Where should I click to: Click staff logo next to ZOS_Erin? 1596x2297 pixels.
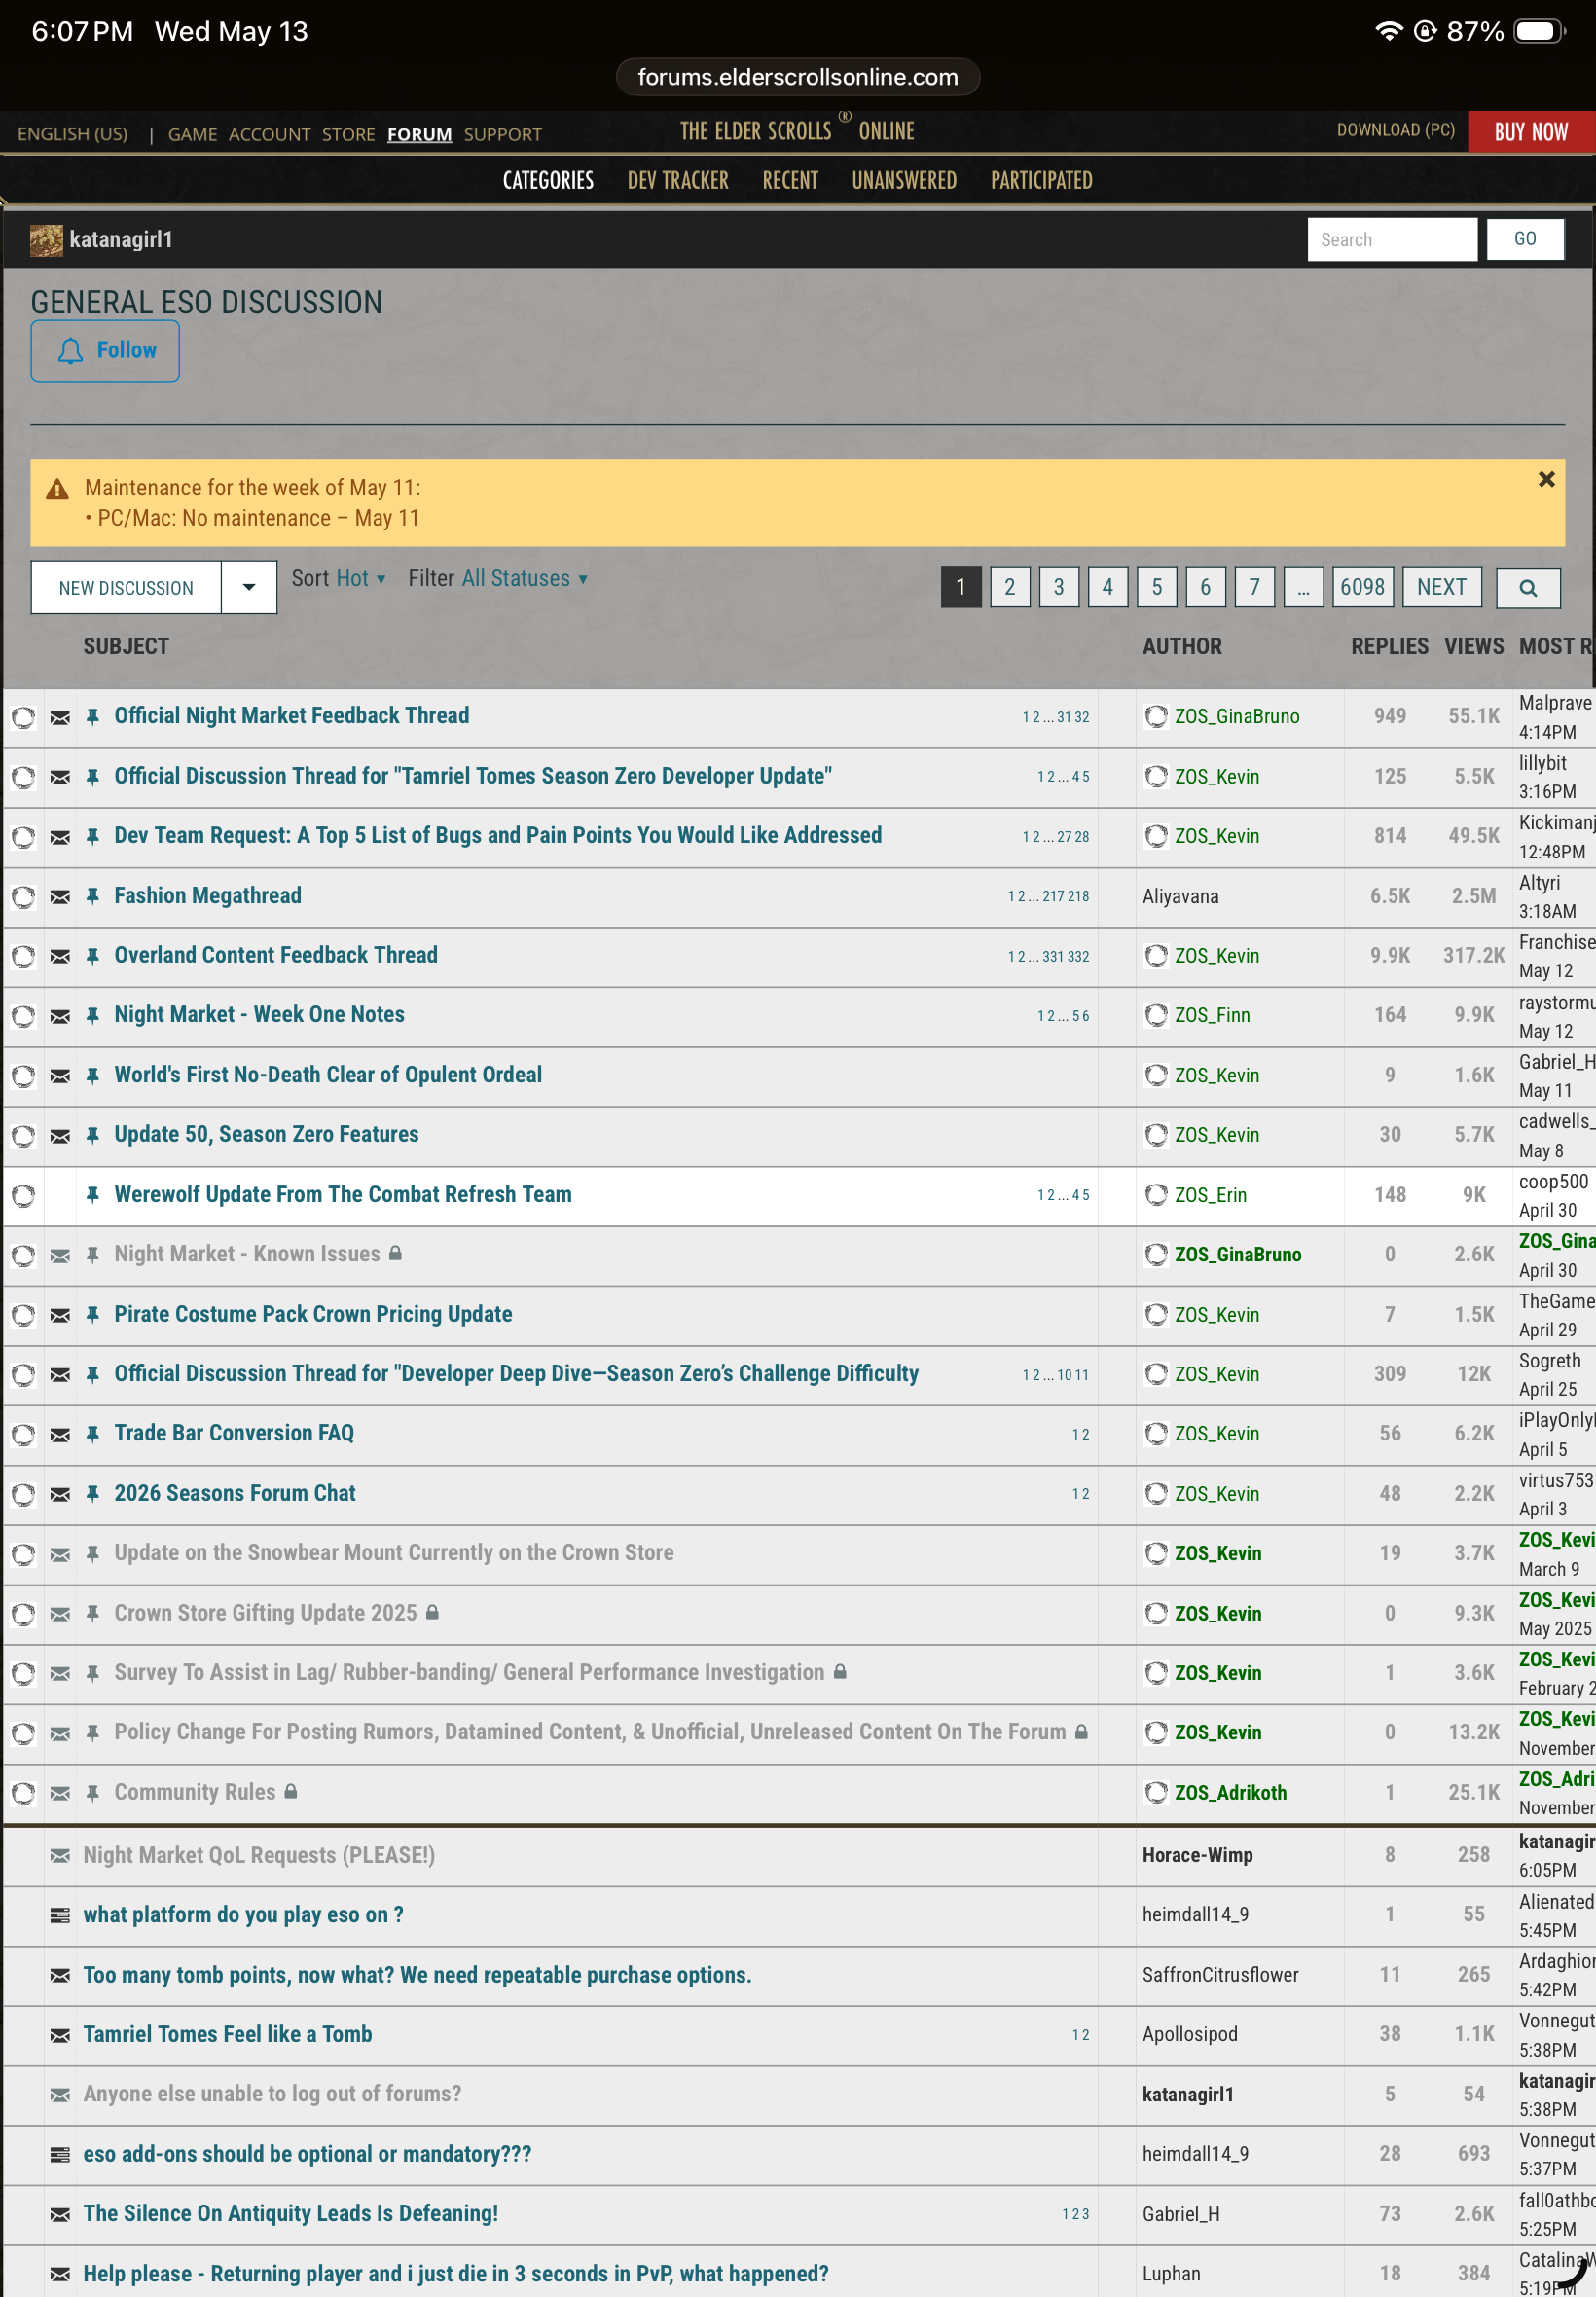(x=1156, y=1195)
